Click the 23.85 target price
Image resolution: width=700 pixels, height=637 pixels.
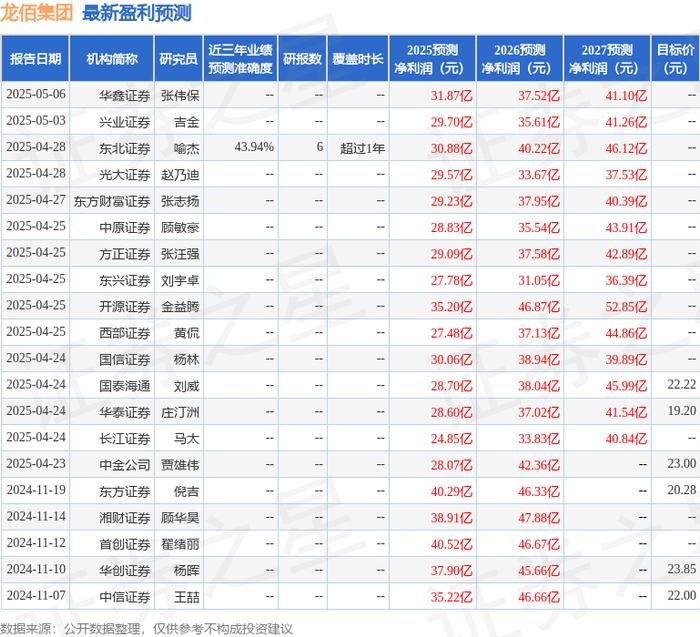pos(682,568)
